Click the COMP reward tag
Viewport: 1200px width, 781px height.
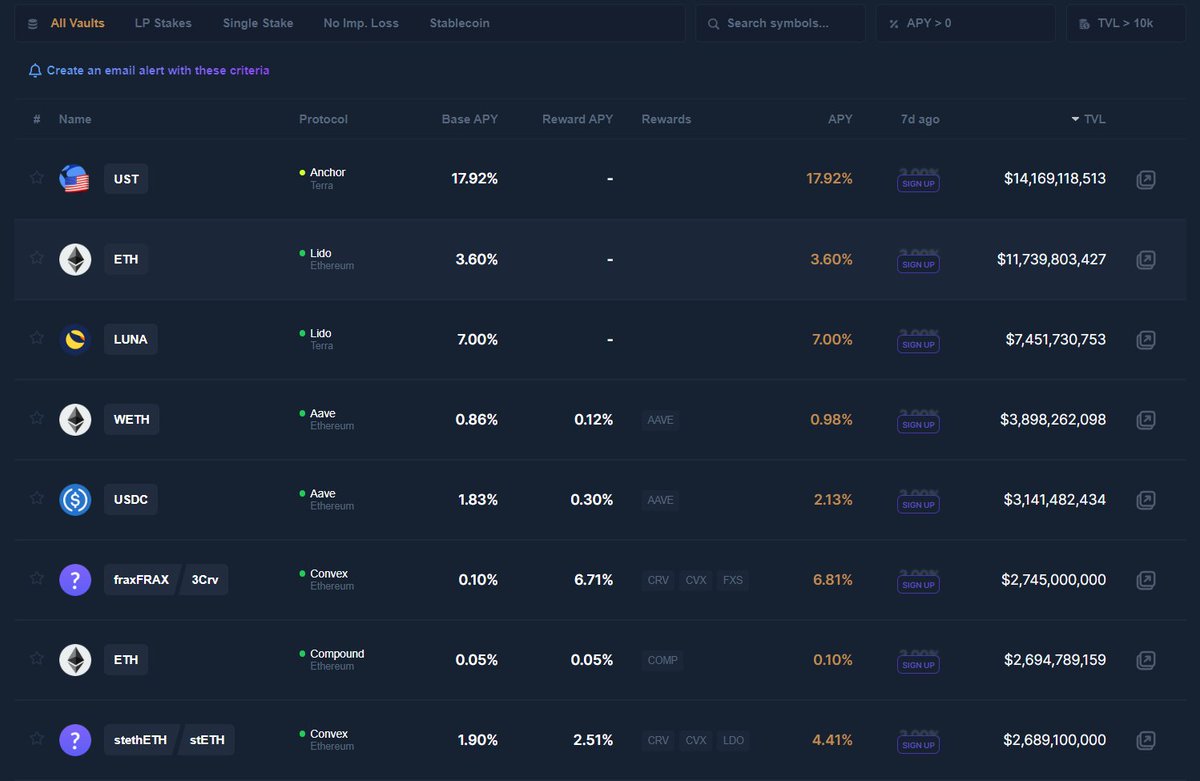662,660
